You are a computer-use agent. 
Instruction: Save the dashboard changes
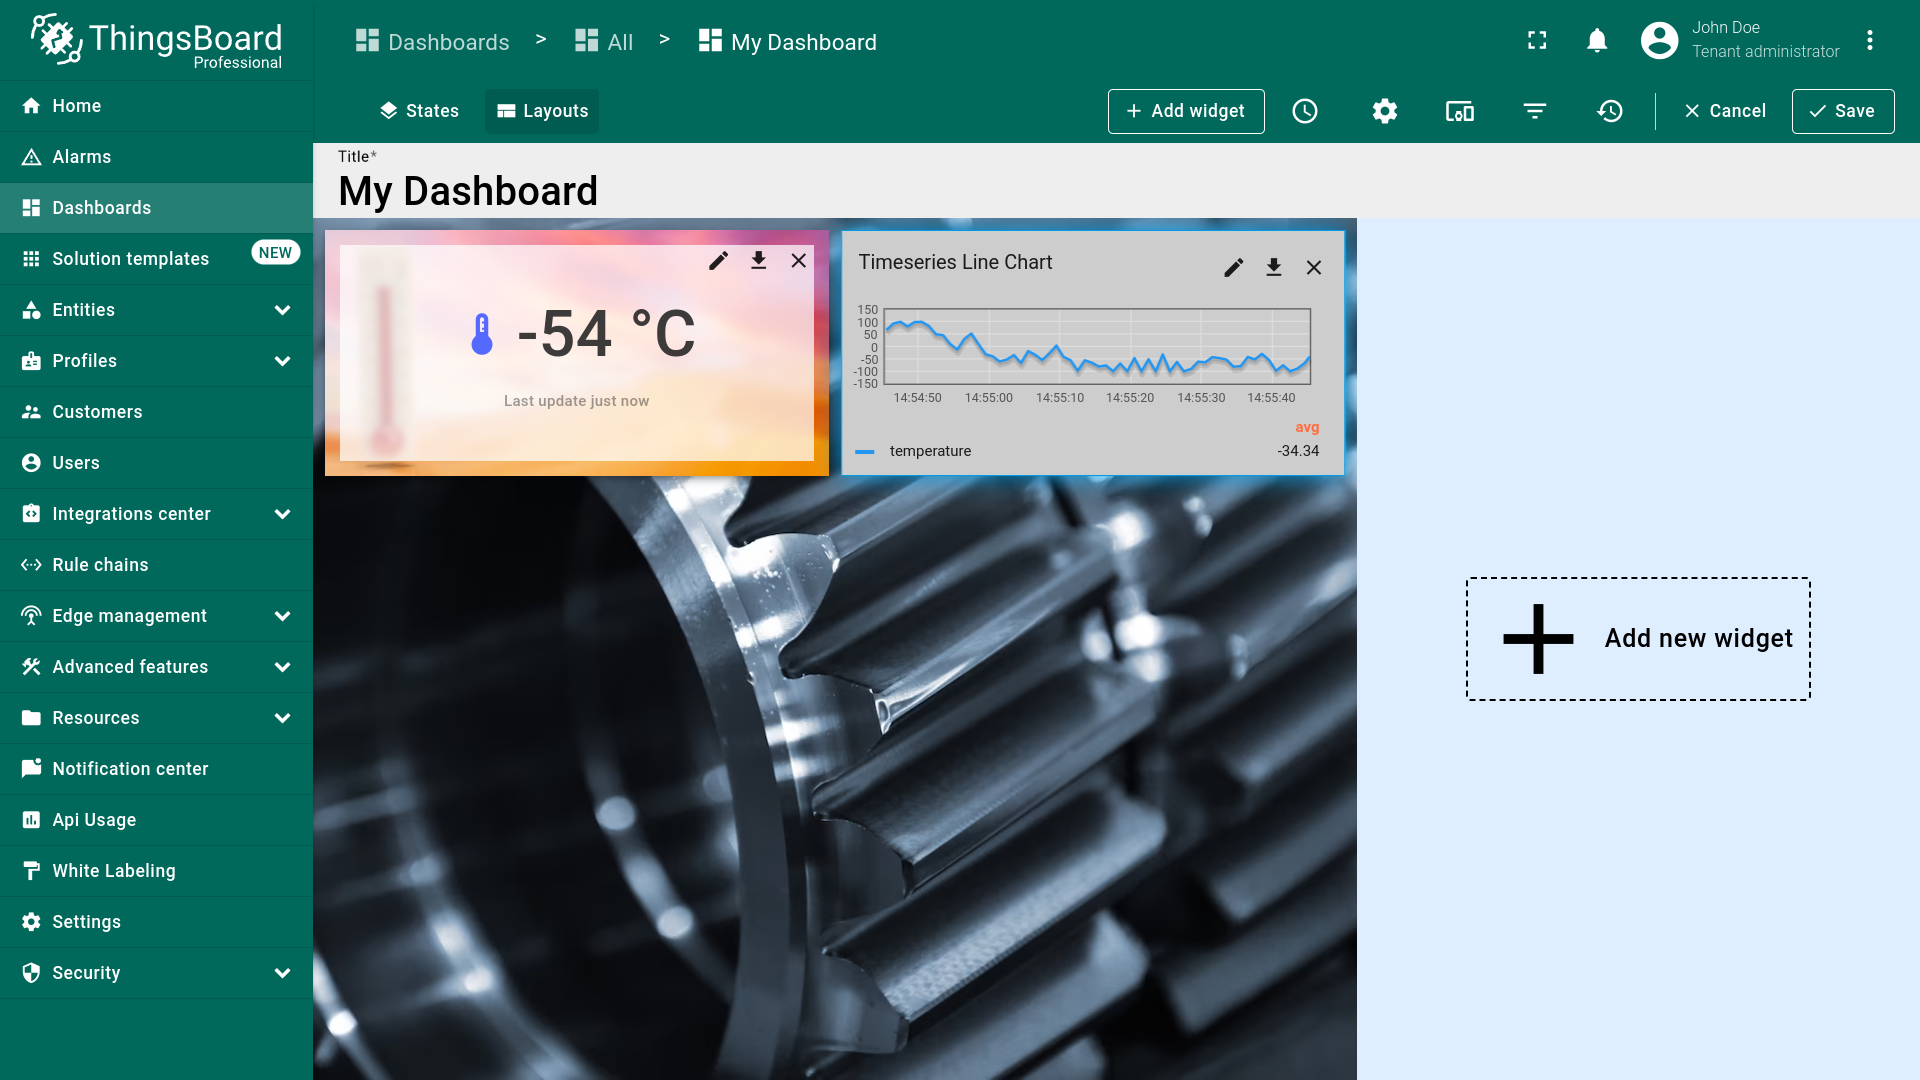point(1843,111)
